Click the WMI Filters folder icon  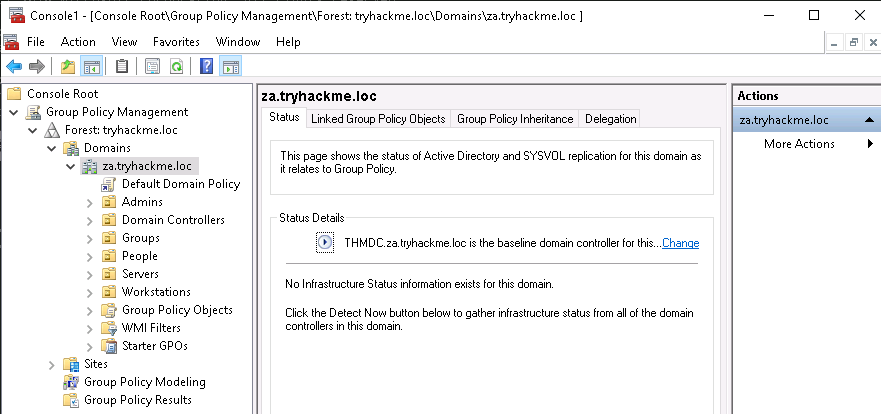[x=108, y=327]
